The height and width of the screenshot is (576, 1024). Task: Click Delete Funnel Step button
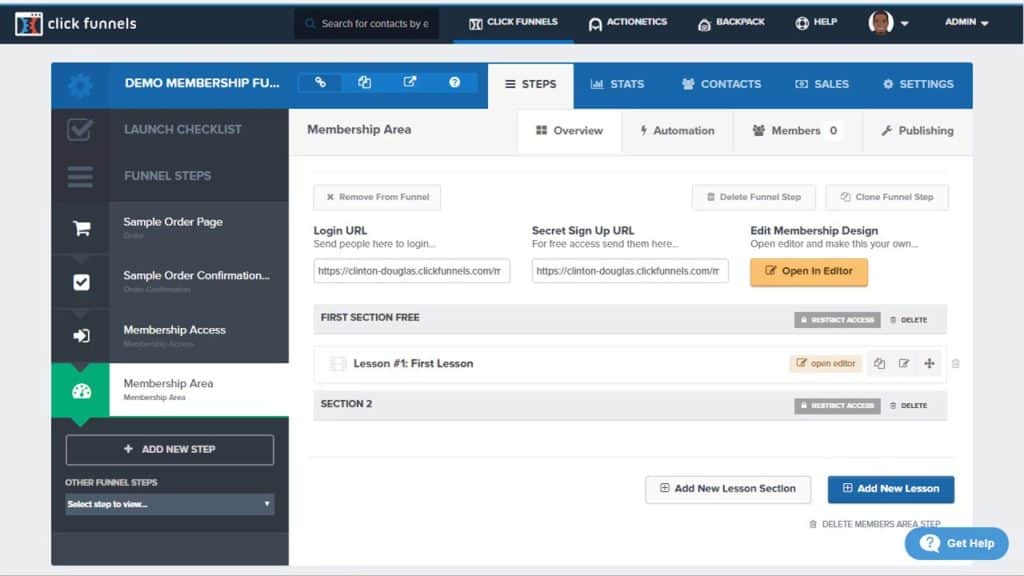click(x=754, y=197)
